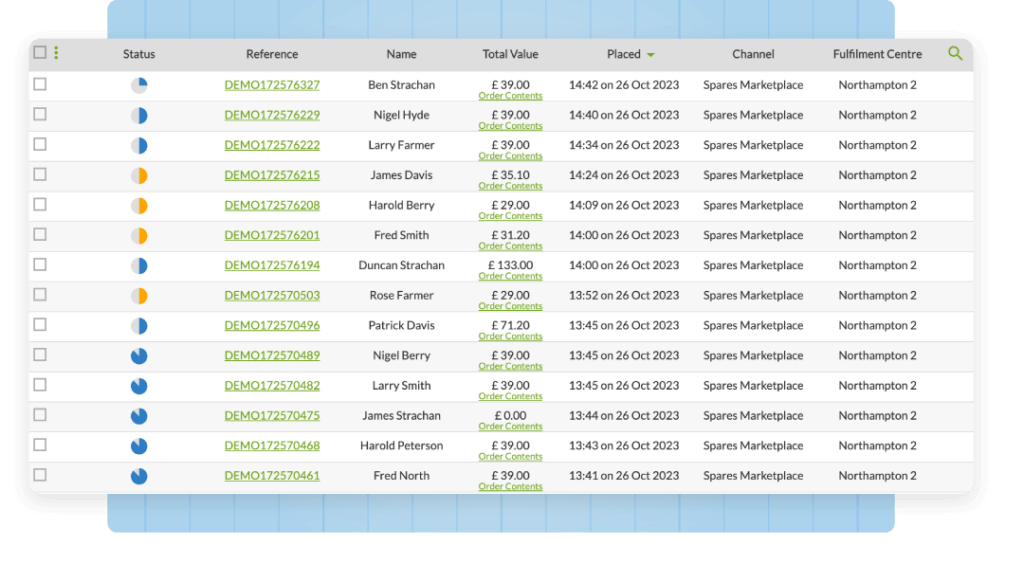Click blue status icon for Nigel Berry

[139, 356]
